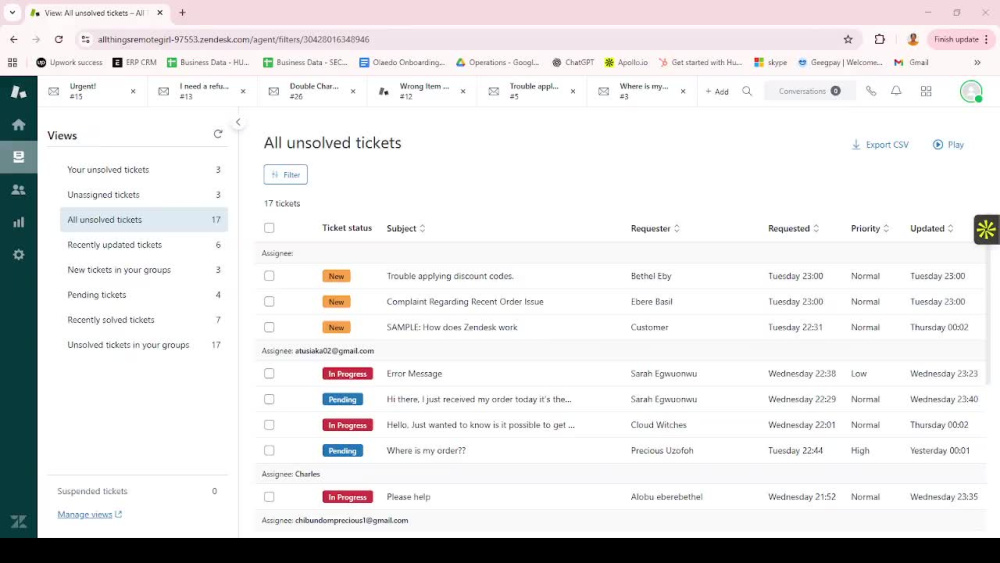Open the Chrome tab search dropdown
The width and height of the screenshot is (1000, 563).
click(x=12, y=13)
